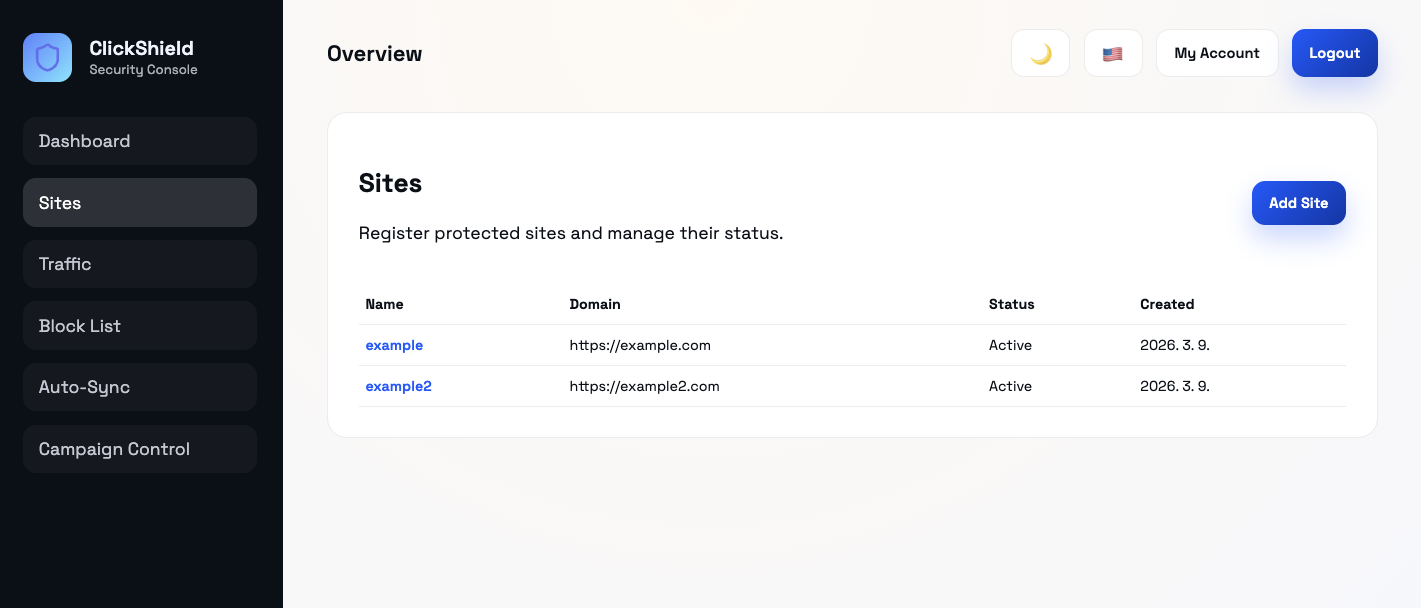Go to Dashboard in the sidebar
This screenshot has width=1421, height=608.
(140, 141)
